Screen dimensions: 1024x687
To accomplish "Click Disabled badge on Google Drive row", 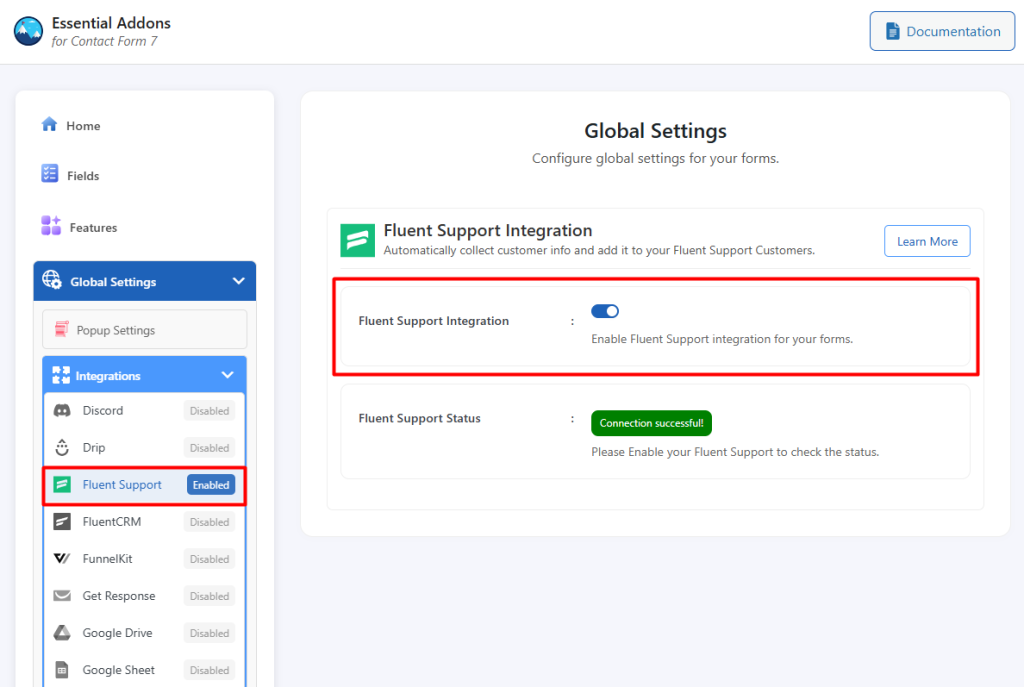I will tap(209, 633).
